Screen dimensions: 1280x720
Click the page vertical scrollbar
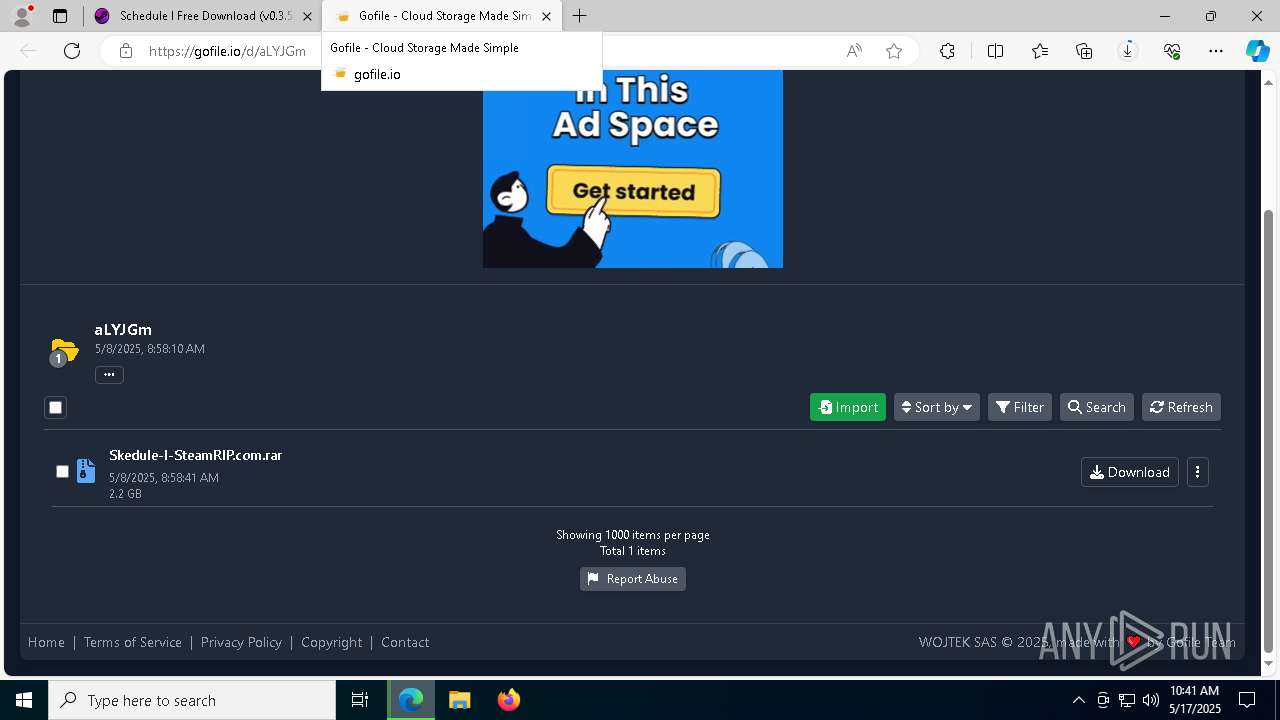click(1269, 430)
